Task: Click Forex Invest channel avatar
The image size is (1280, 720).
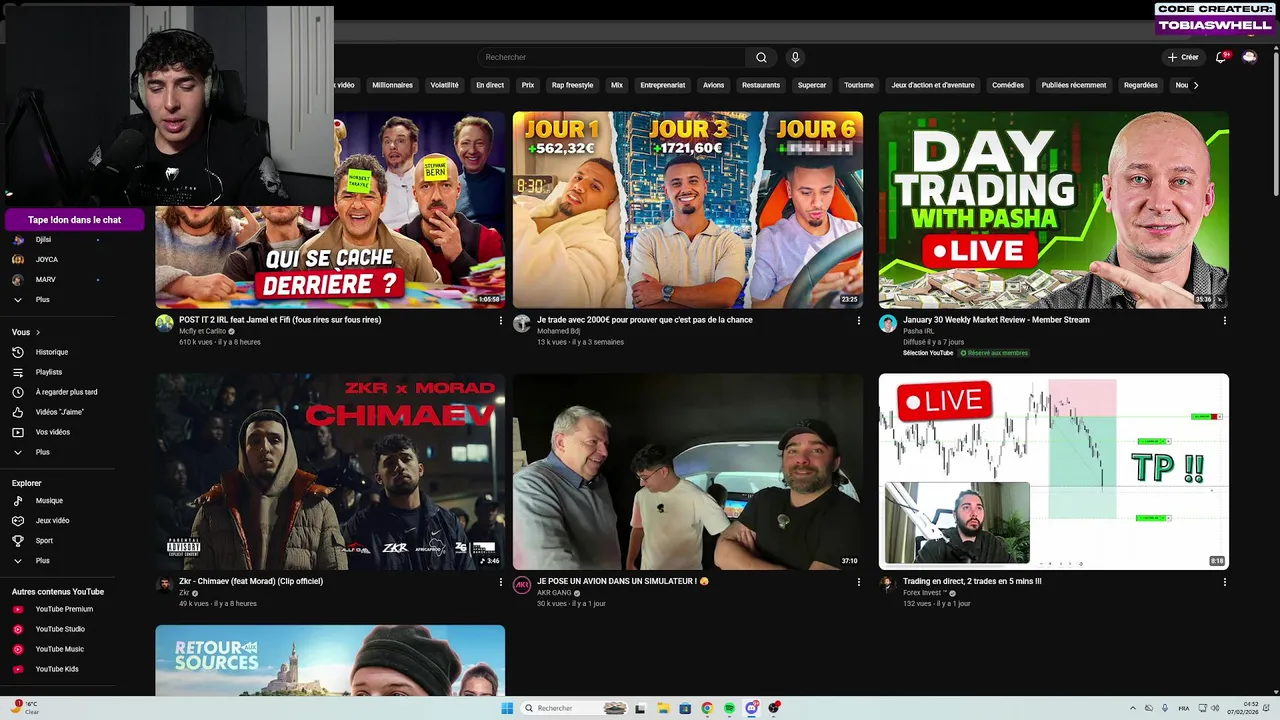Action: (x=888, y=585)
